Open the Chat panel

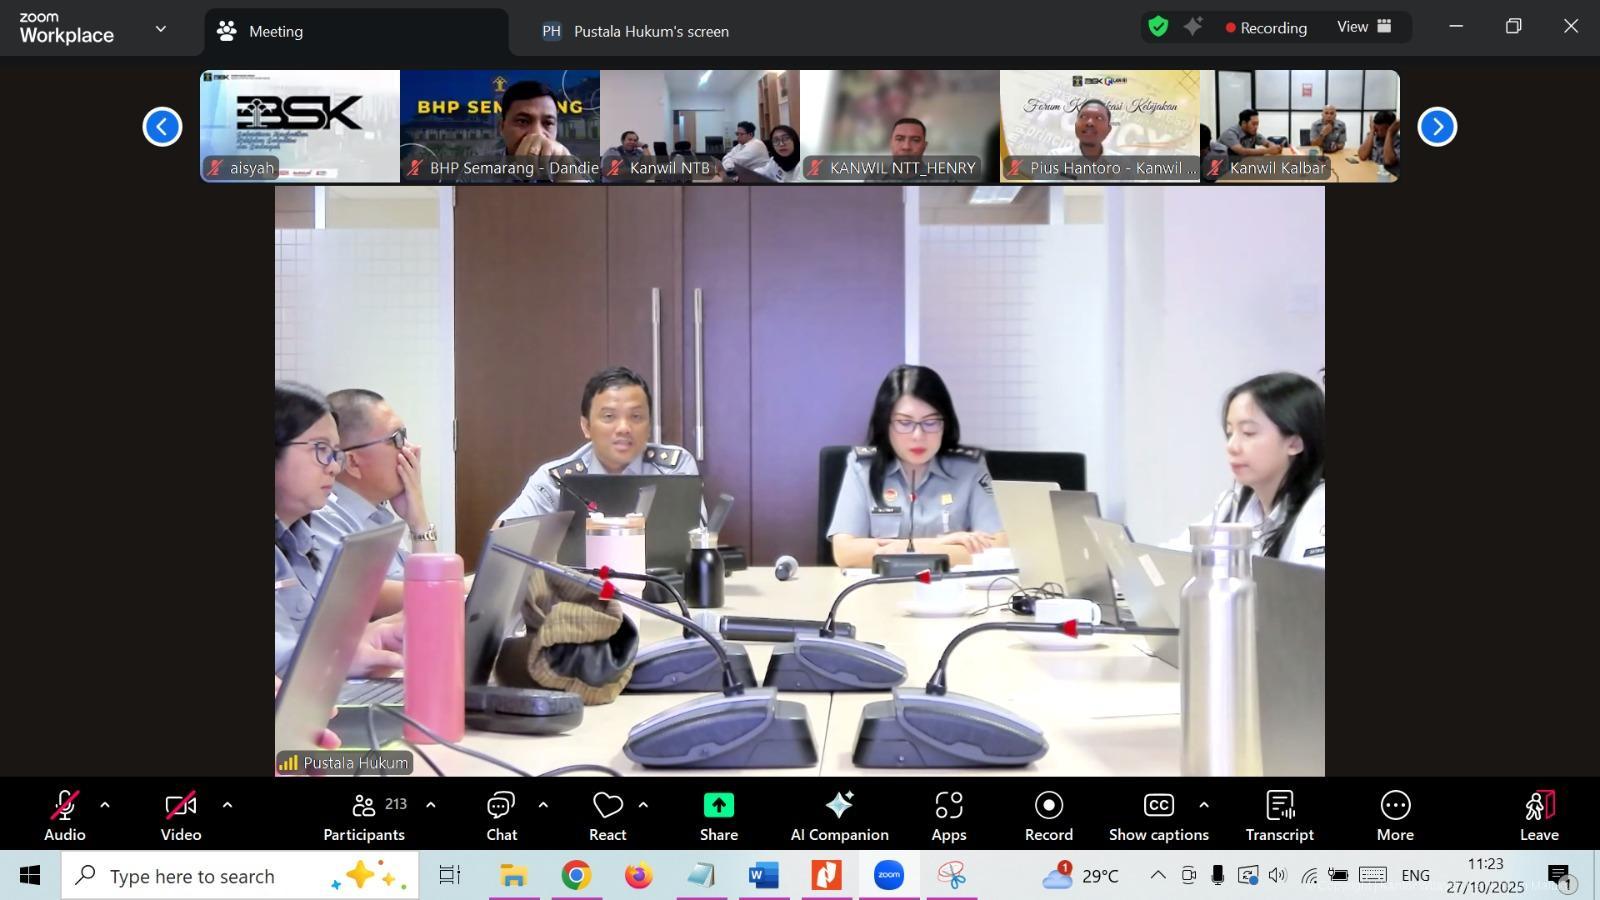point(501,815)
